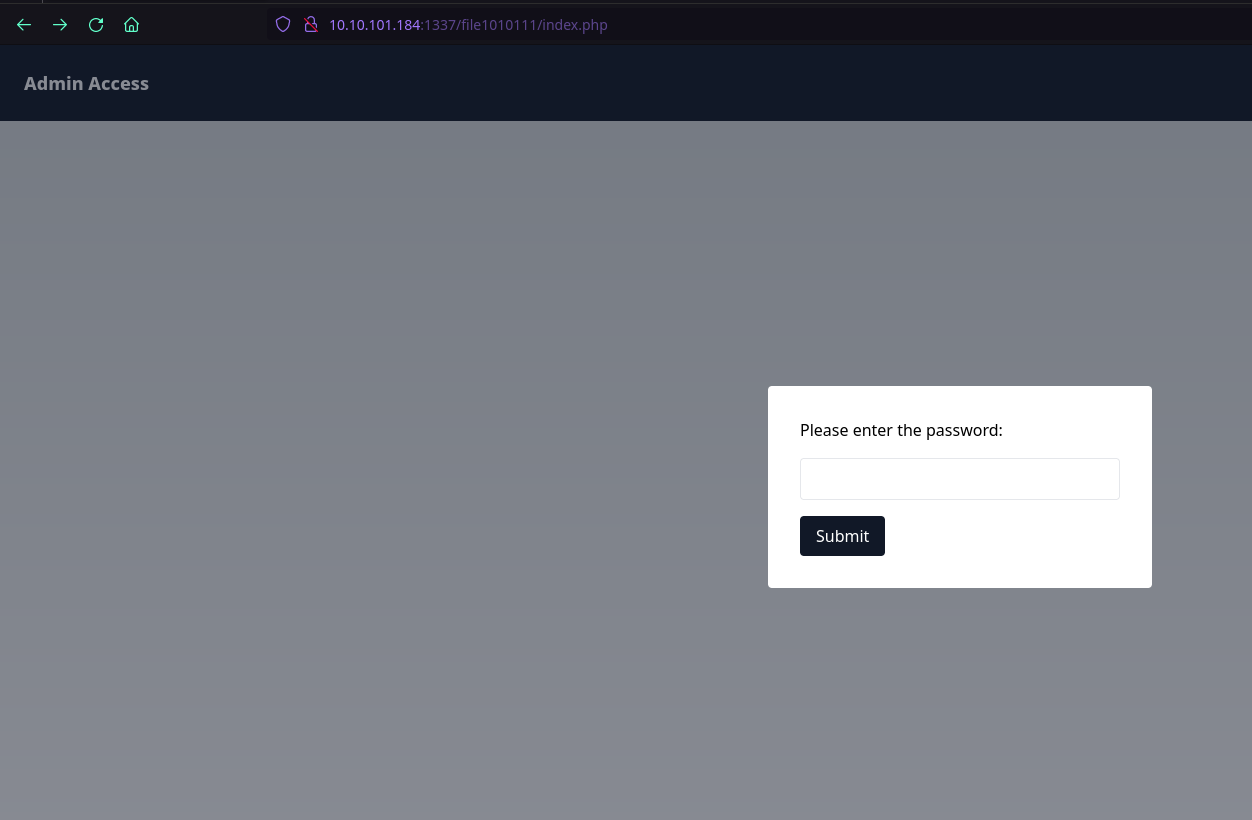
Task: View the insecure connection lock icon
Action: coord(311,24)
